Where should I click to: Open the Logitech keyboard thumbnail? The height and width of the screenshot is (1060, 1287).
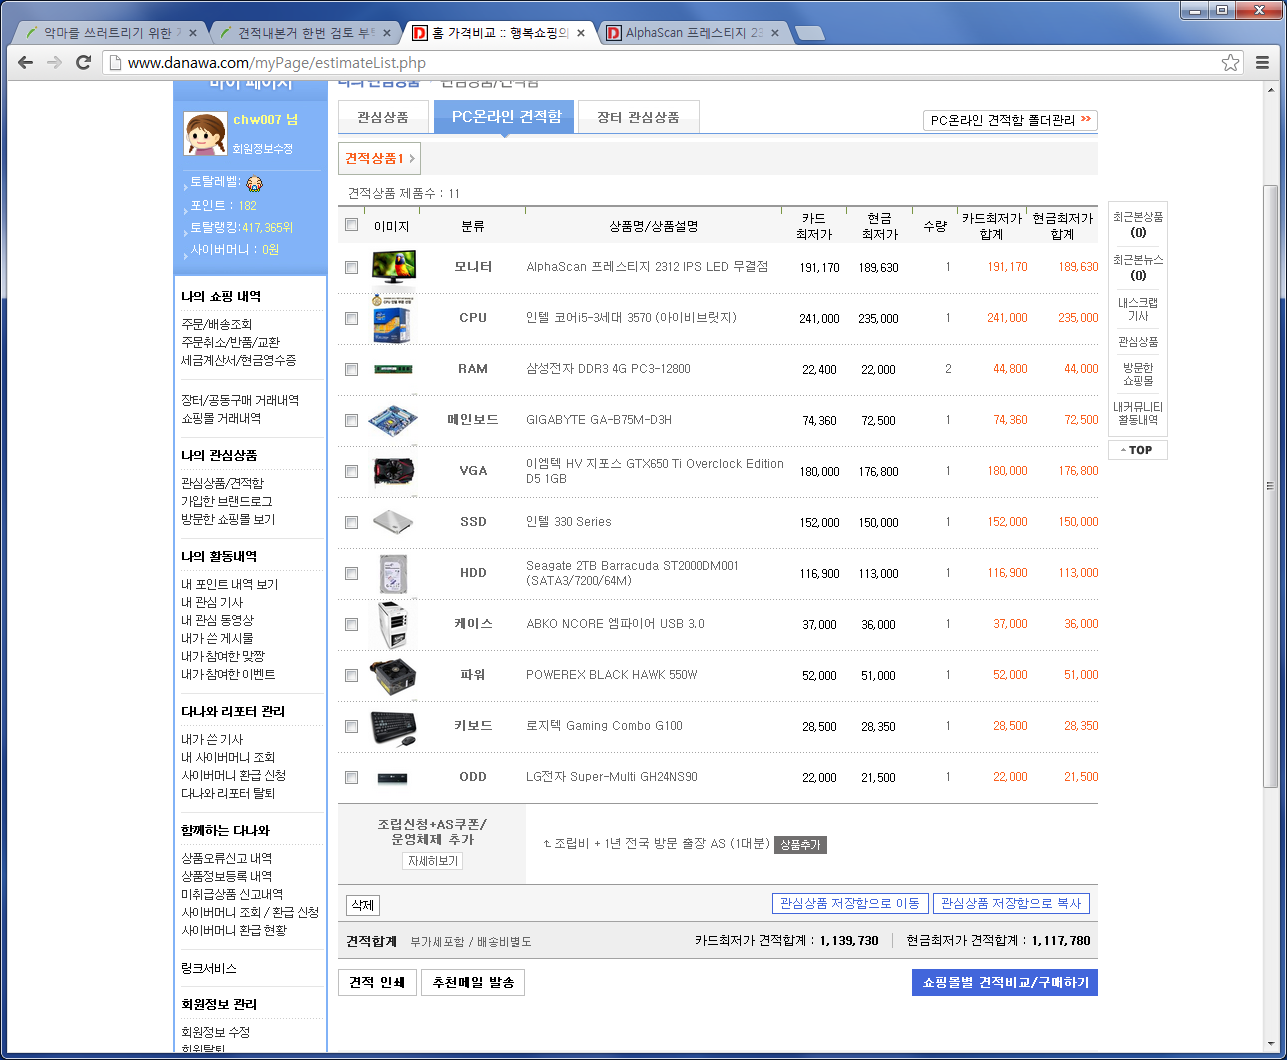coord(393,727)
